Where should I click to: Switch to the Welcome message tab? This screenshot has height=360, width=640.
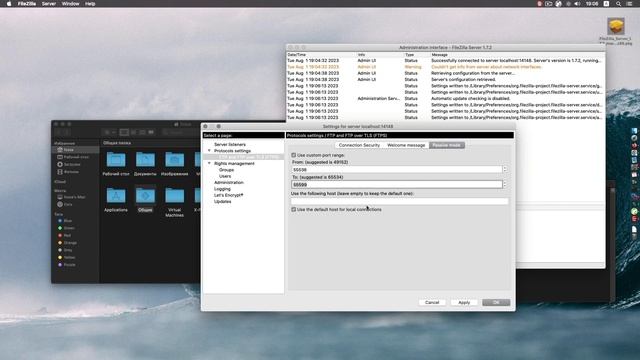[x=406, y=145]
